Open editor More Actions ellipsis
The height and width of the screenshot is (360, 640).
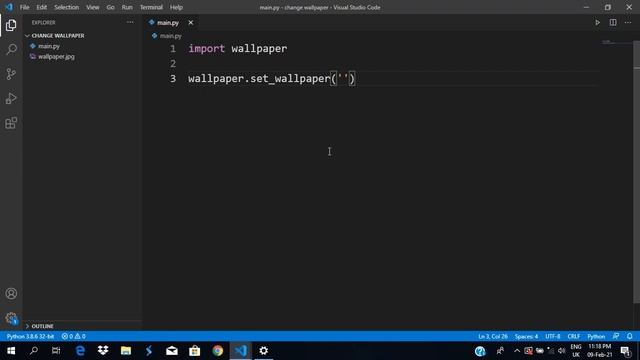coord(628,23)
